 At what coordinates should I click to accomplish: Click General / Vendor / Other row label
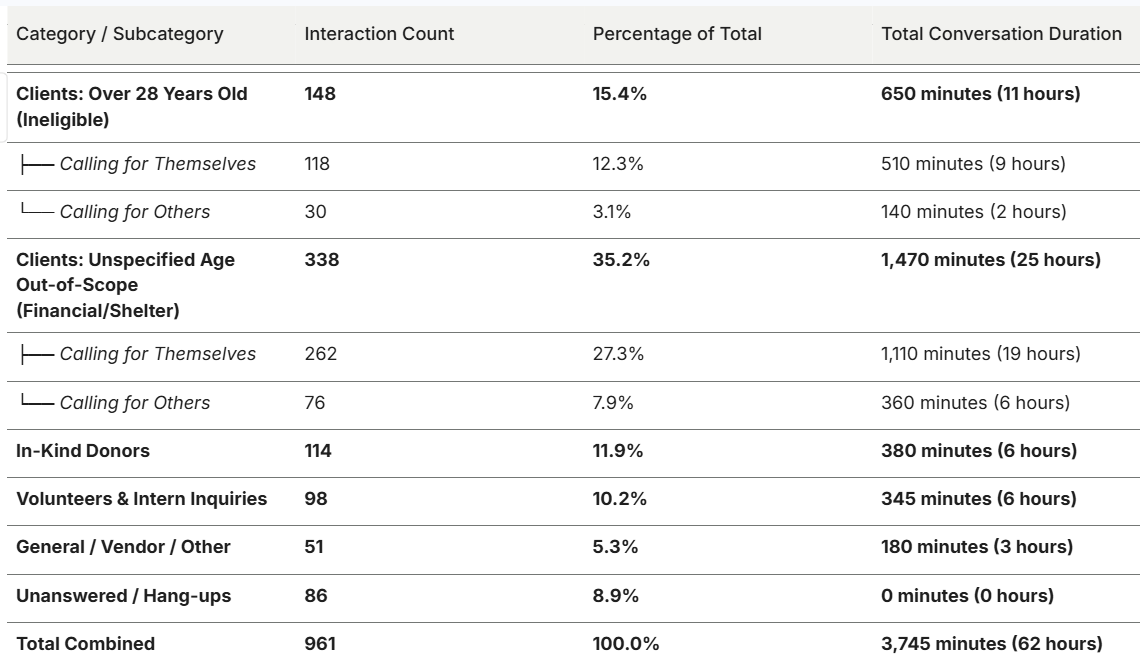[x=123, y=547]
